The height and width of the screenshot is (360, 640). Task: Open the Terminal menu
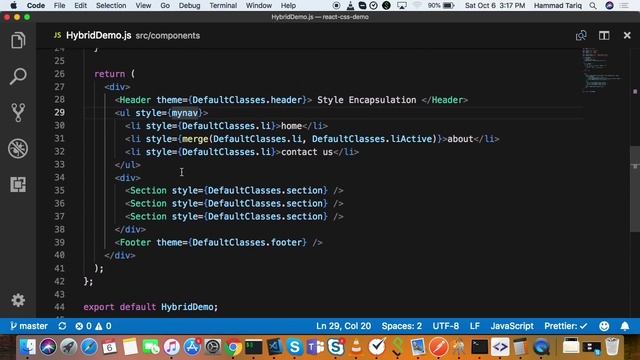pyautogui.click(x=223, y=5)
